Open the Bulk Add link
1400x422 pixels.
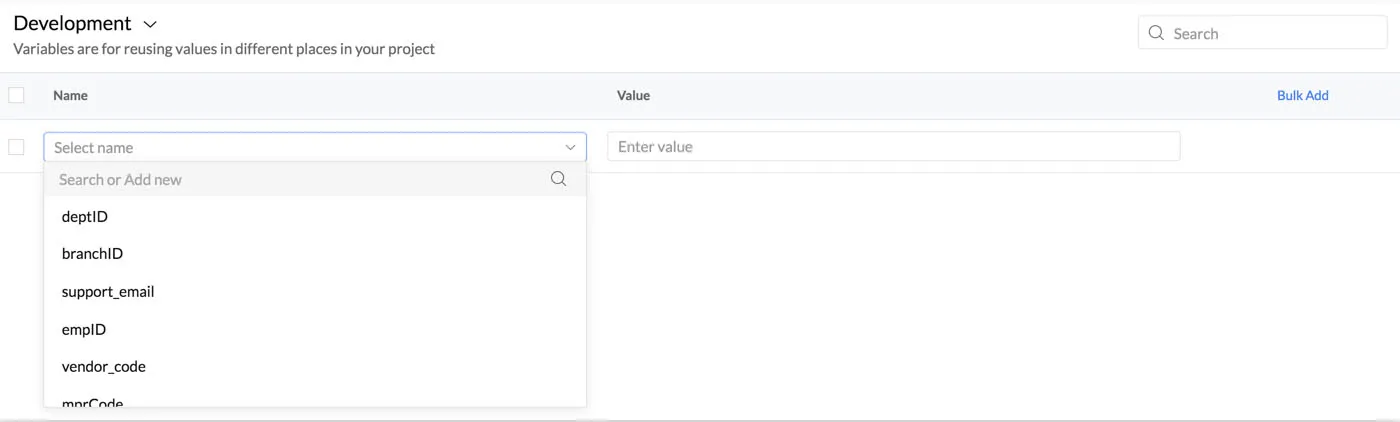pos(1302,95)
